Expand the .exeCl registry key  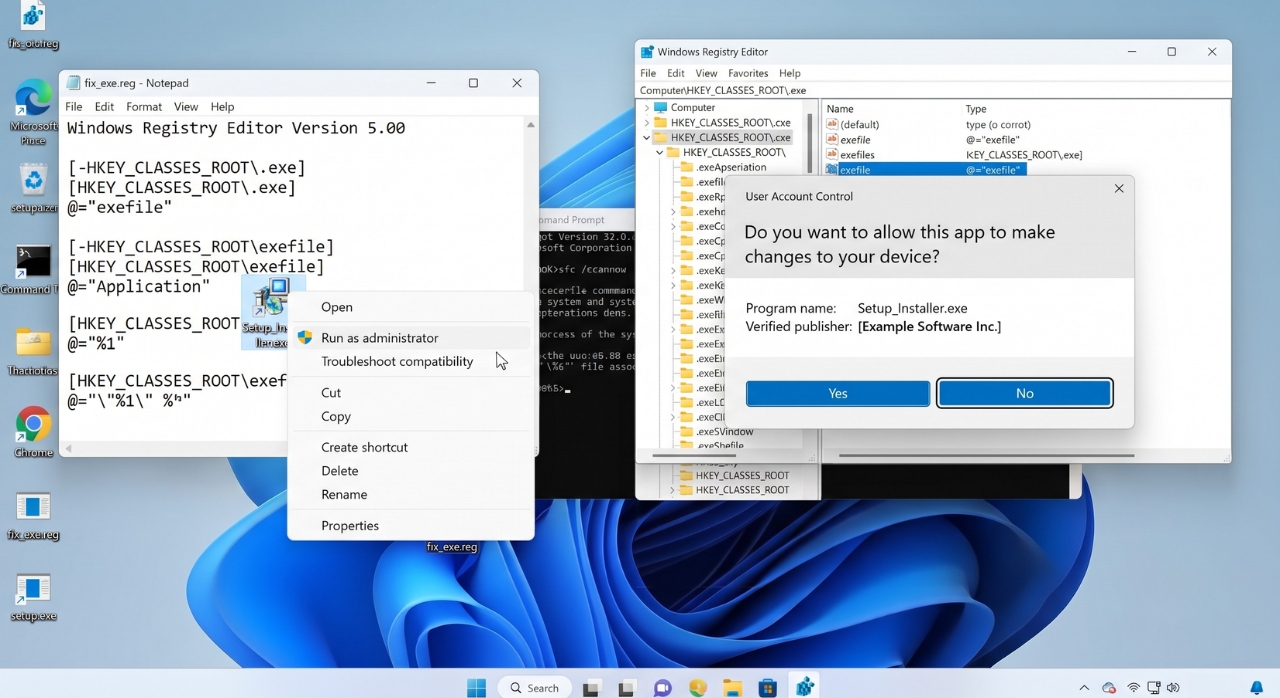(674, 417)
